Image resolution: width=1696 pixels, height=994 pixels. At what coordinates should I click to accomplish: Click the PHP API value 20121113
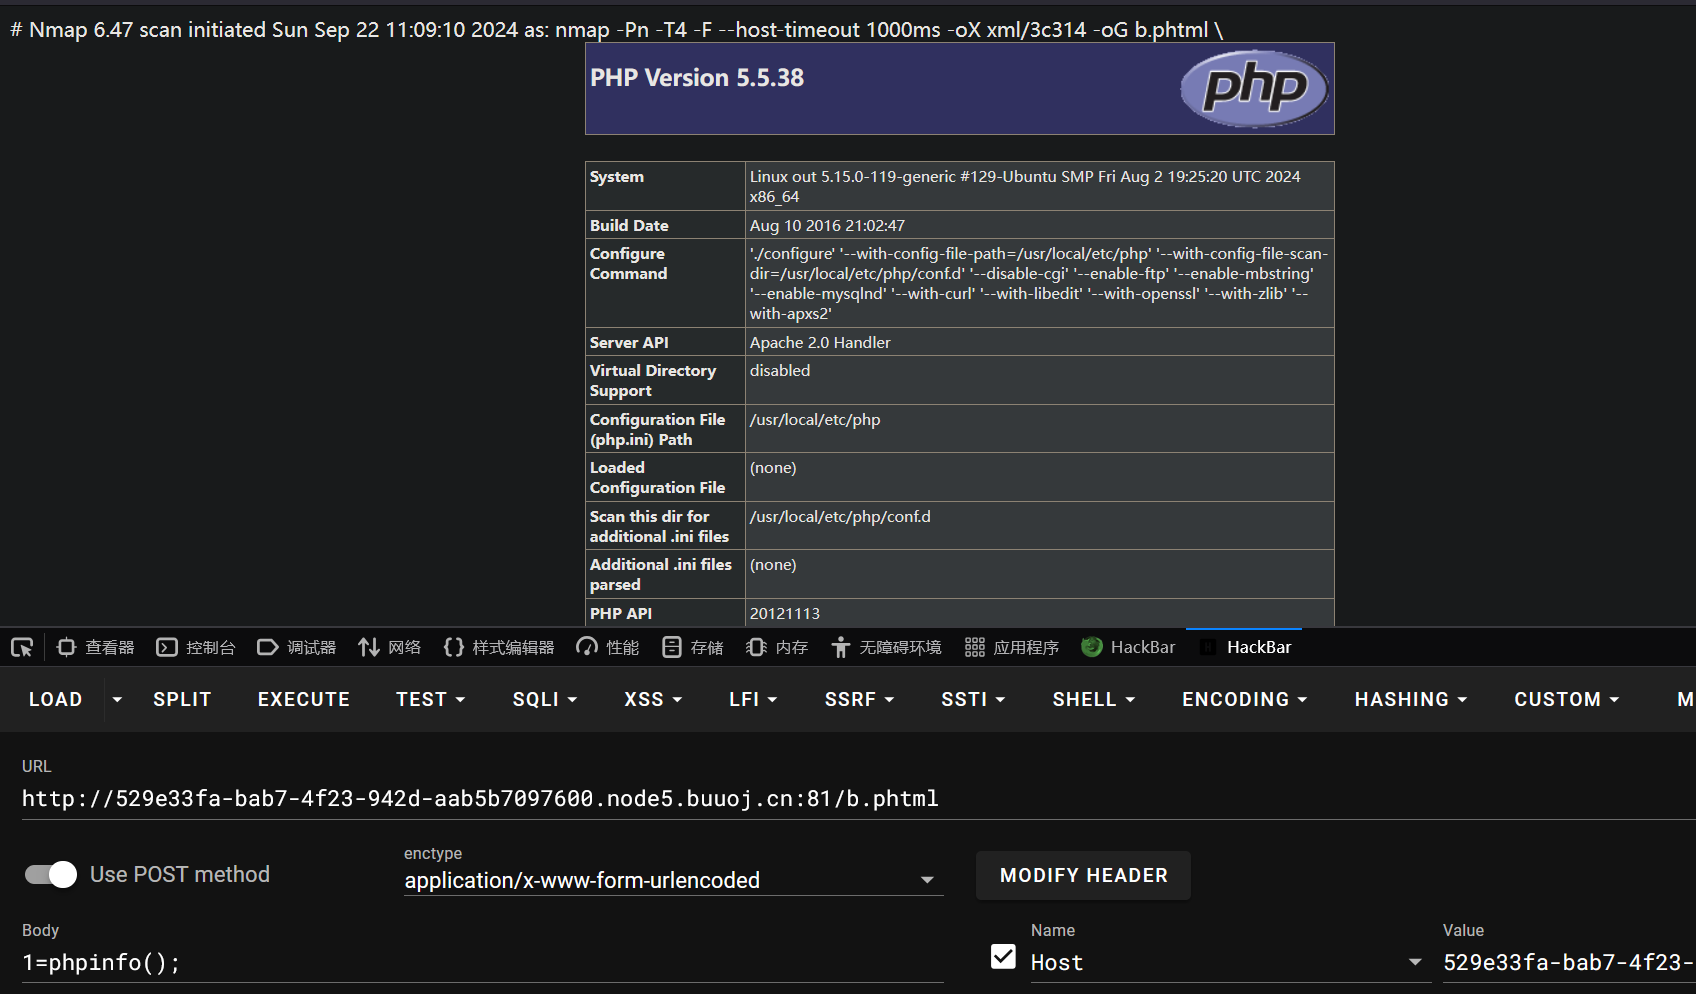point(785,613)
